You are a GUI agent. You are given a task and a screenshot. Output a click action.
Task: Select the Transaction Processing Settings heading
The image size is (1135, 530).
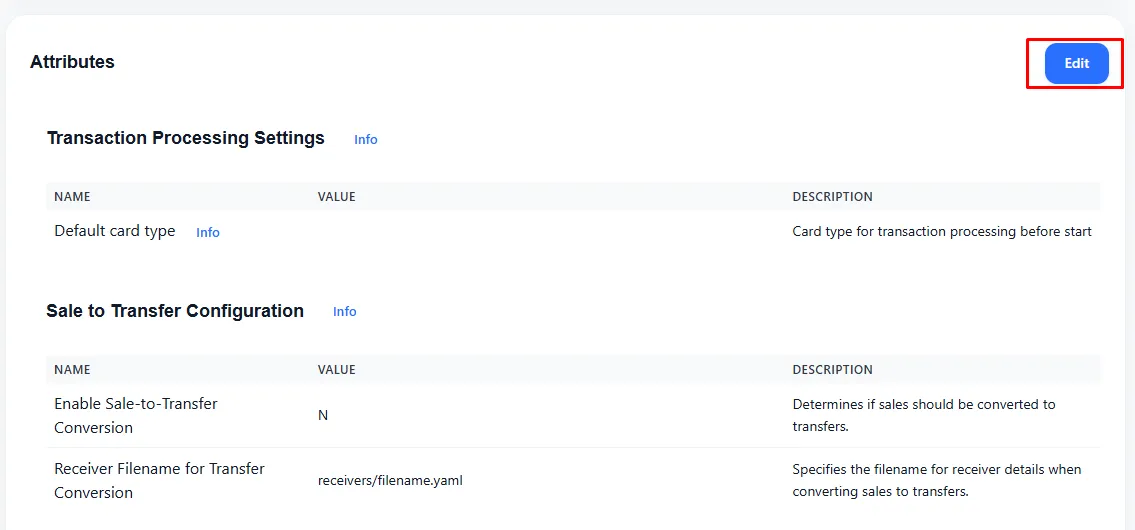[x=186, y=138]
